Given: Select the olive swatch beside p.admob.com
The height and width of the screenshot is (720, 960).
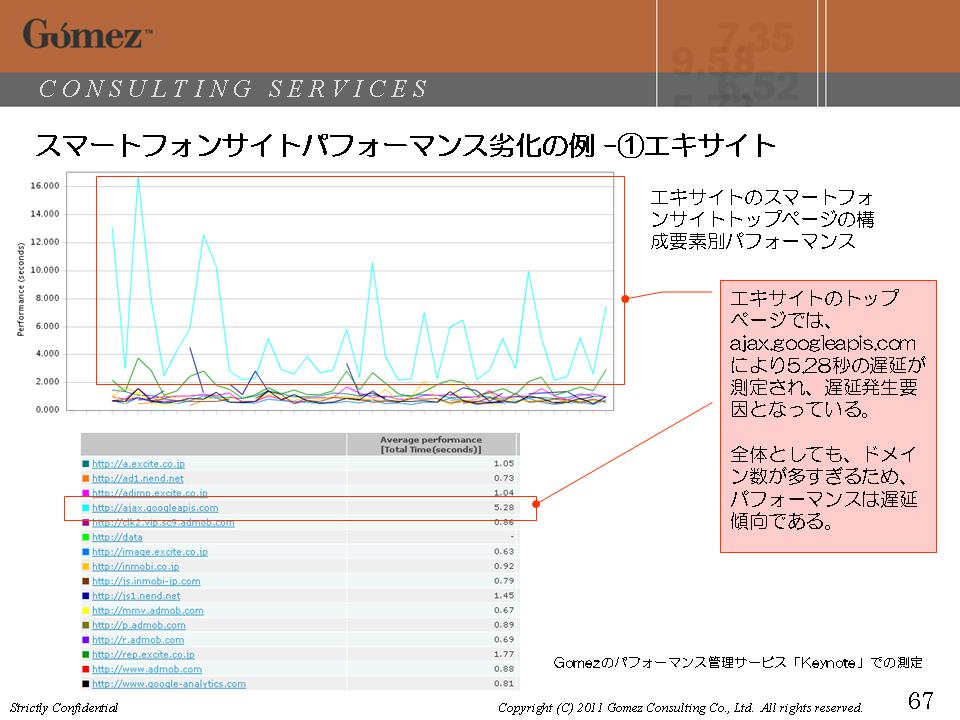Looking at the screenshot, I should pos(86,626).
